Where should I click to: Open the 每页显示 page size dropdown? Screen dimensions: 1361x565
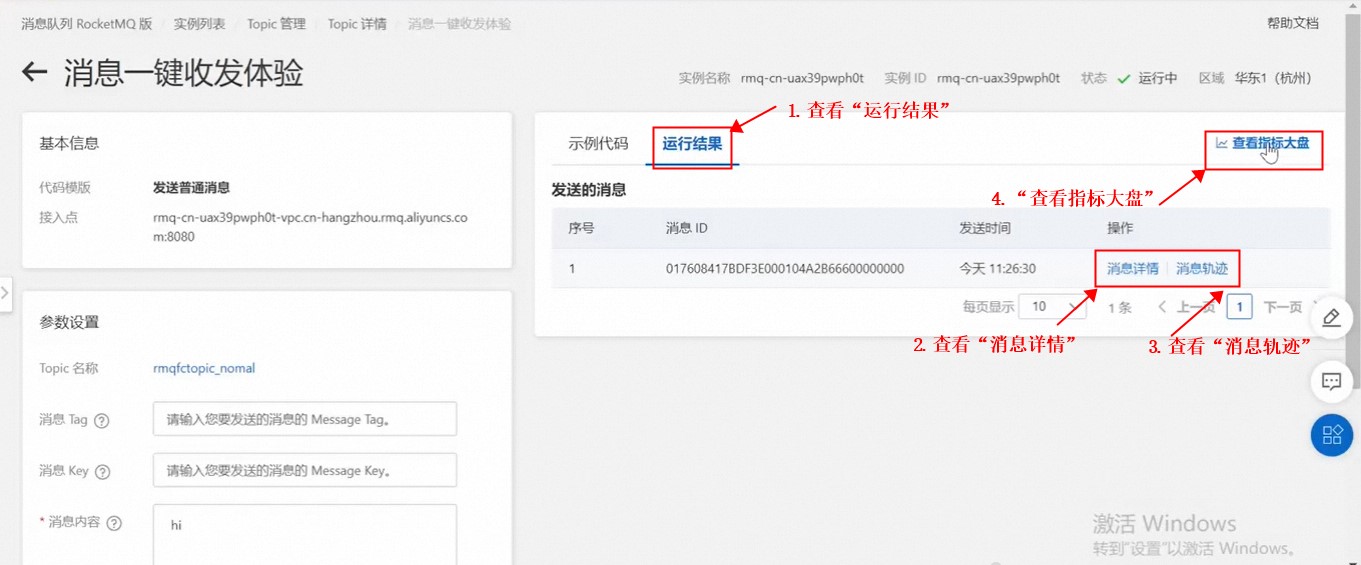(1053, 307)
